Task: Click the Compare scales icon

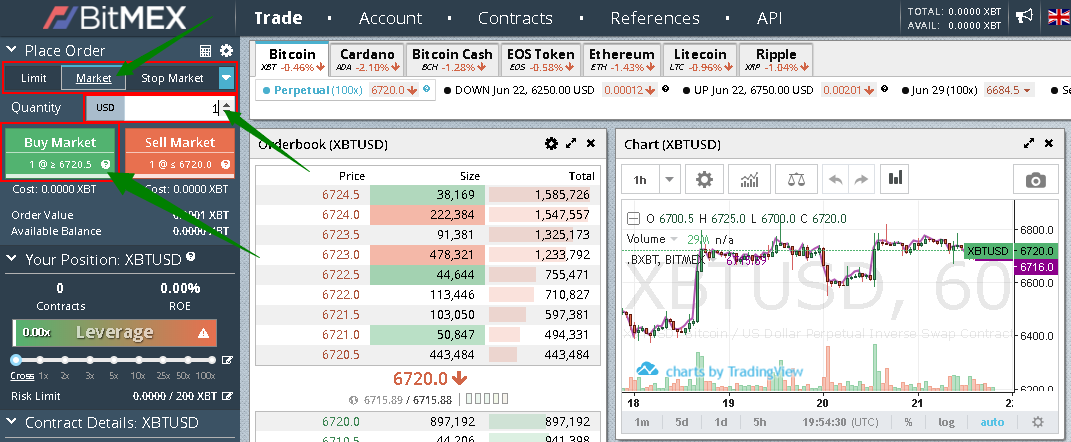Action: coord(796,180)
